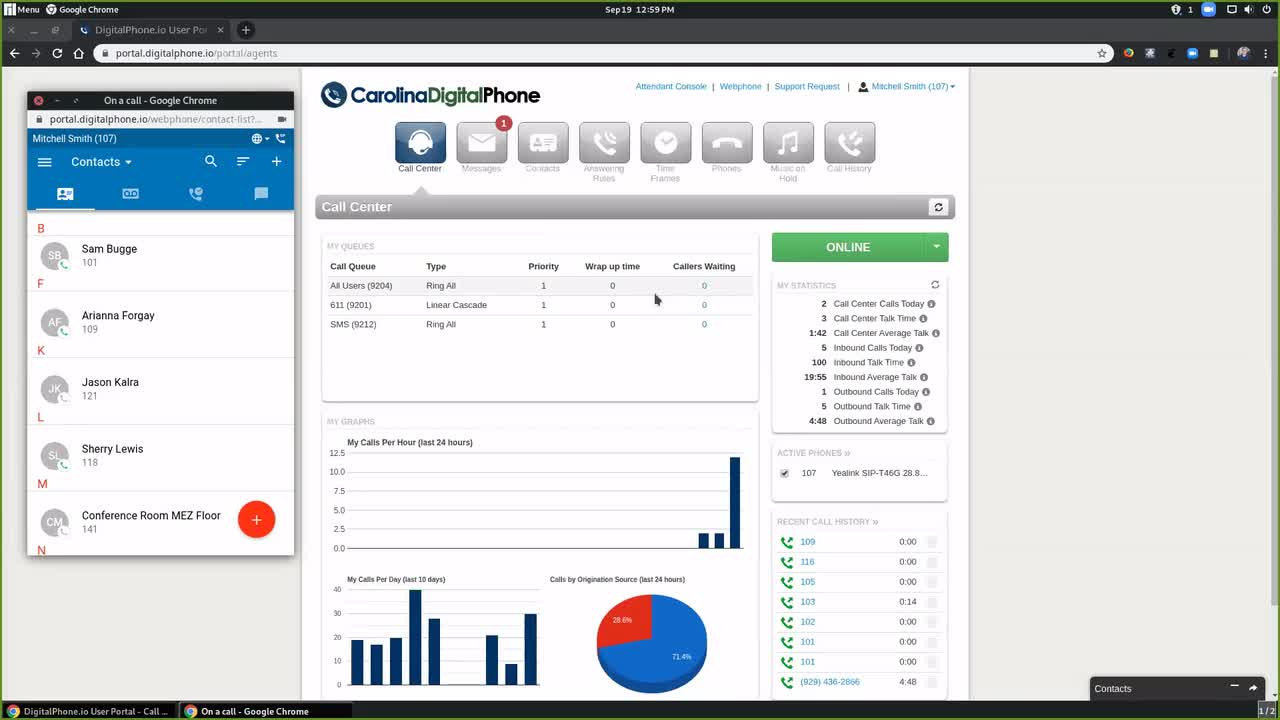Open the Answering Rules icon
Viewport: 1280px width, 720px height.
pyautogui.click(x=604, y=143)
